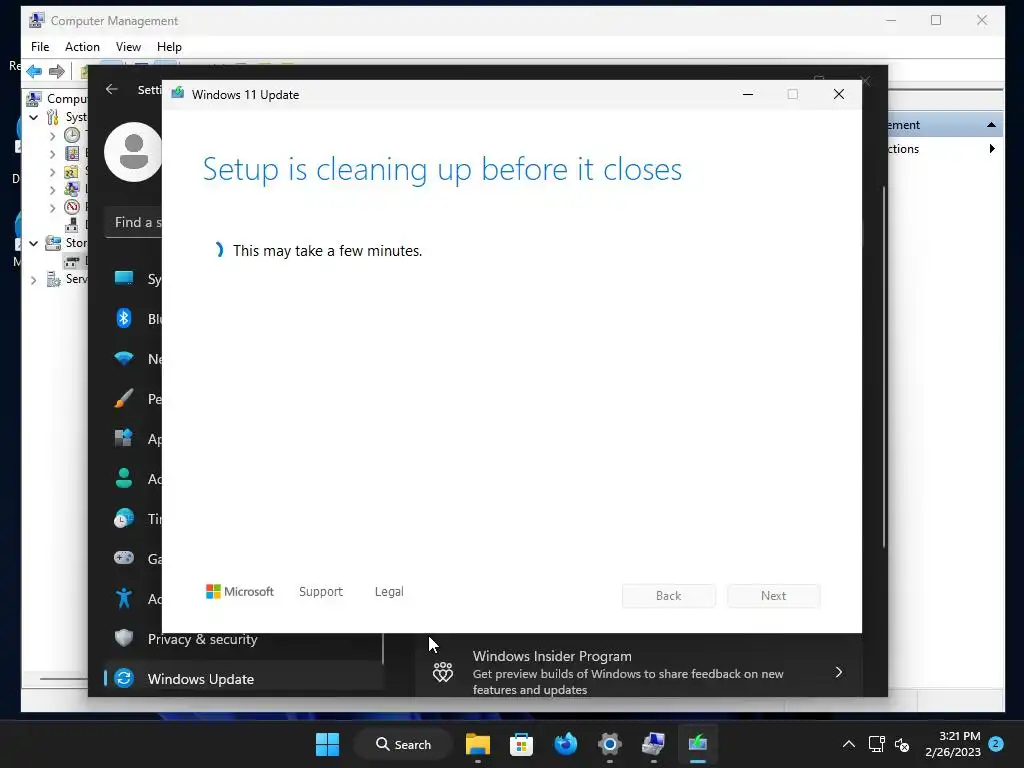Open More Actions submenu arrow
The image size is (1024, 768).
pyautogui.click(x=991, y=149)
